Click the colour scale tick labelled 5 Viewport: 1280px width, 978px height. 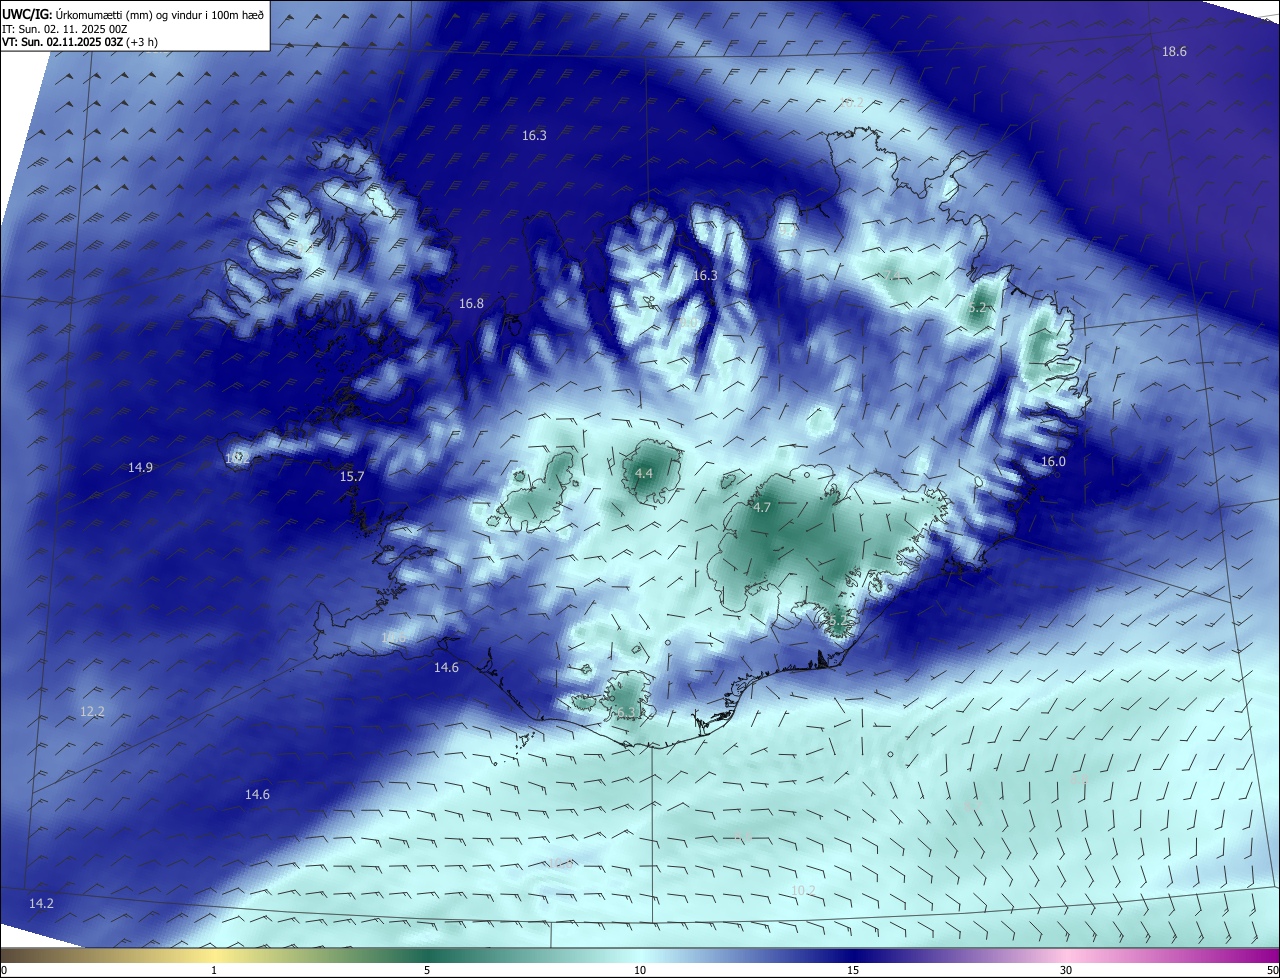coord(427,971)
